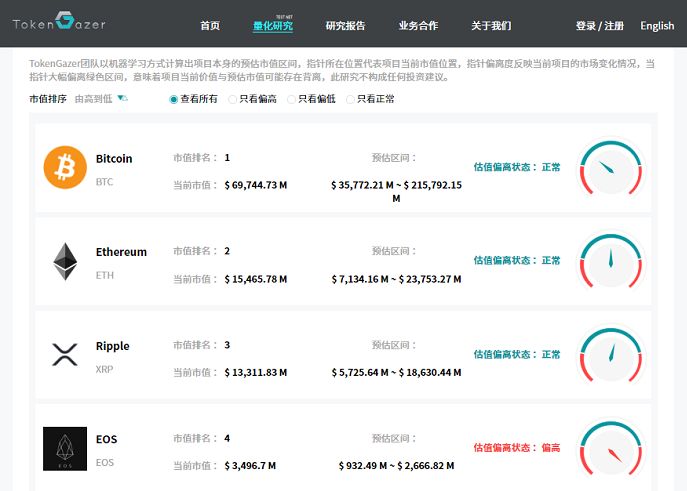Select 只看偏高 radio button

[233, 99]
